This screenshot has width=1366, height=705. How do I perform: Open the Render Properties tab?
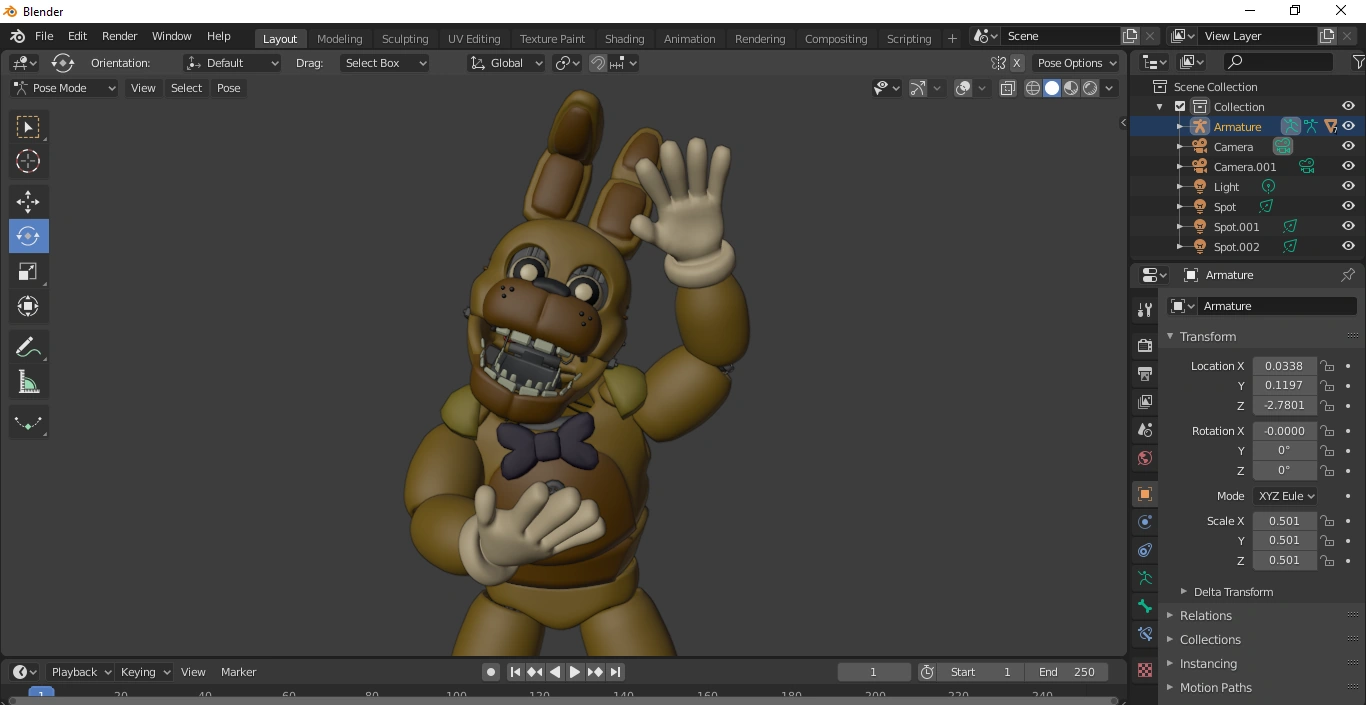(x=1144, y=344)
